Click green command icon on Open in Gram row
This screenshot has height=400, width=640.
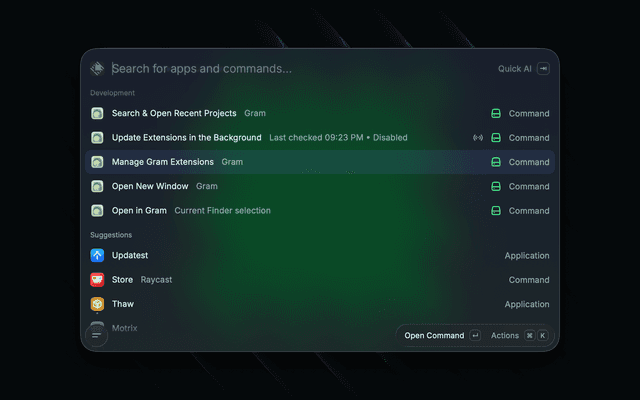[496, 211]
